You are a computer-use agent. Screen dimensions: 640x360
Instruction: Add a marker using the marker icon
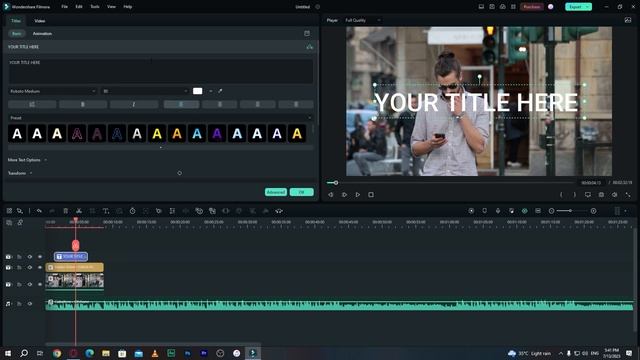coord(484,211)
